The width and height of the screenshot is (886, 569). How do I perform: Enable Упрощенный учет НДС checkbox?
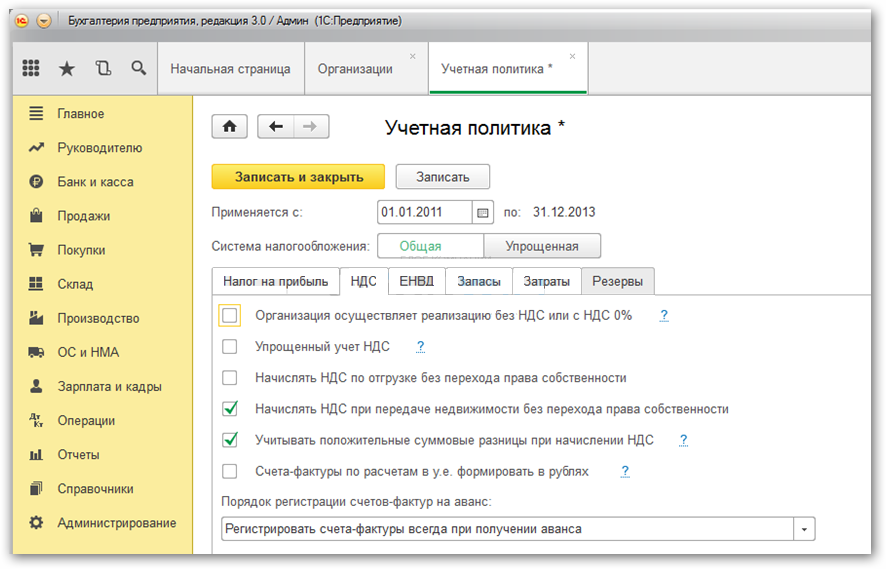point(230,347)
